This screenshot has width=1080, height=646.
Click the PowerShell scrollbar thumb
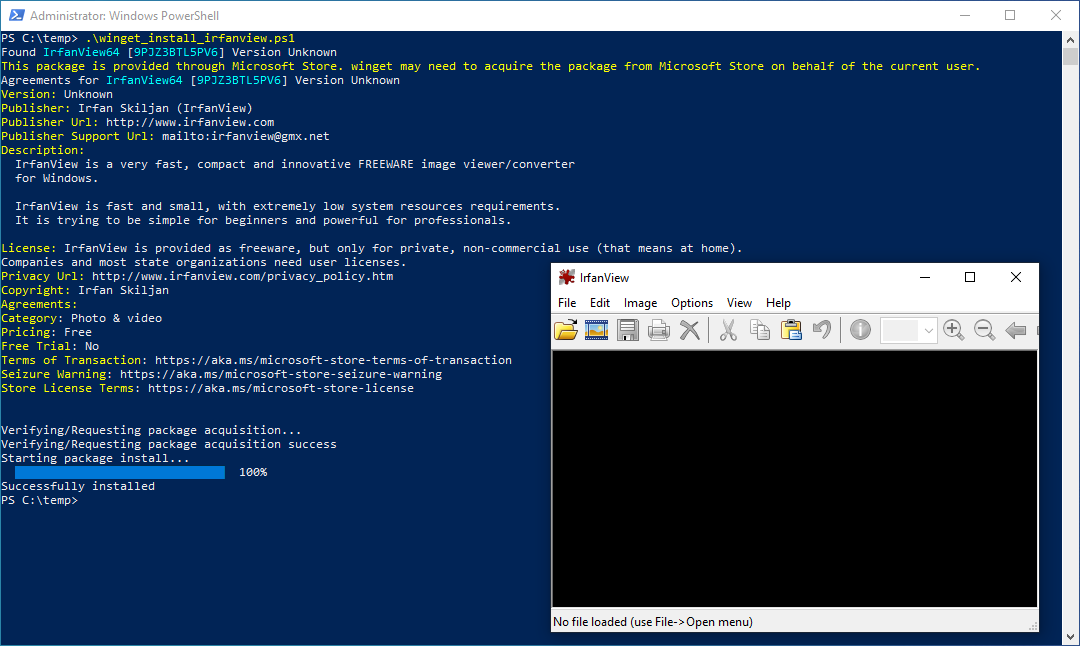click(x=1070, y=56)
